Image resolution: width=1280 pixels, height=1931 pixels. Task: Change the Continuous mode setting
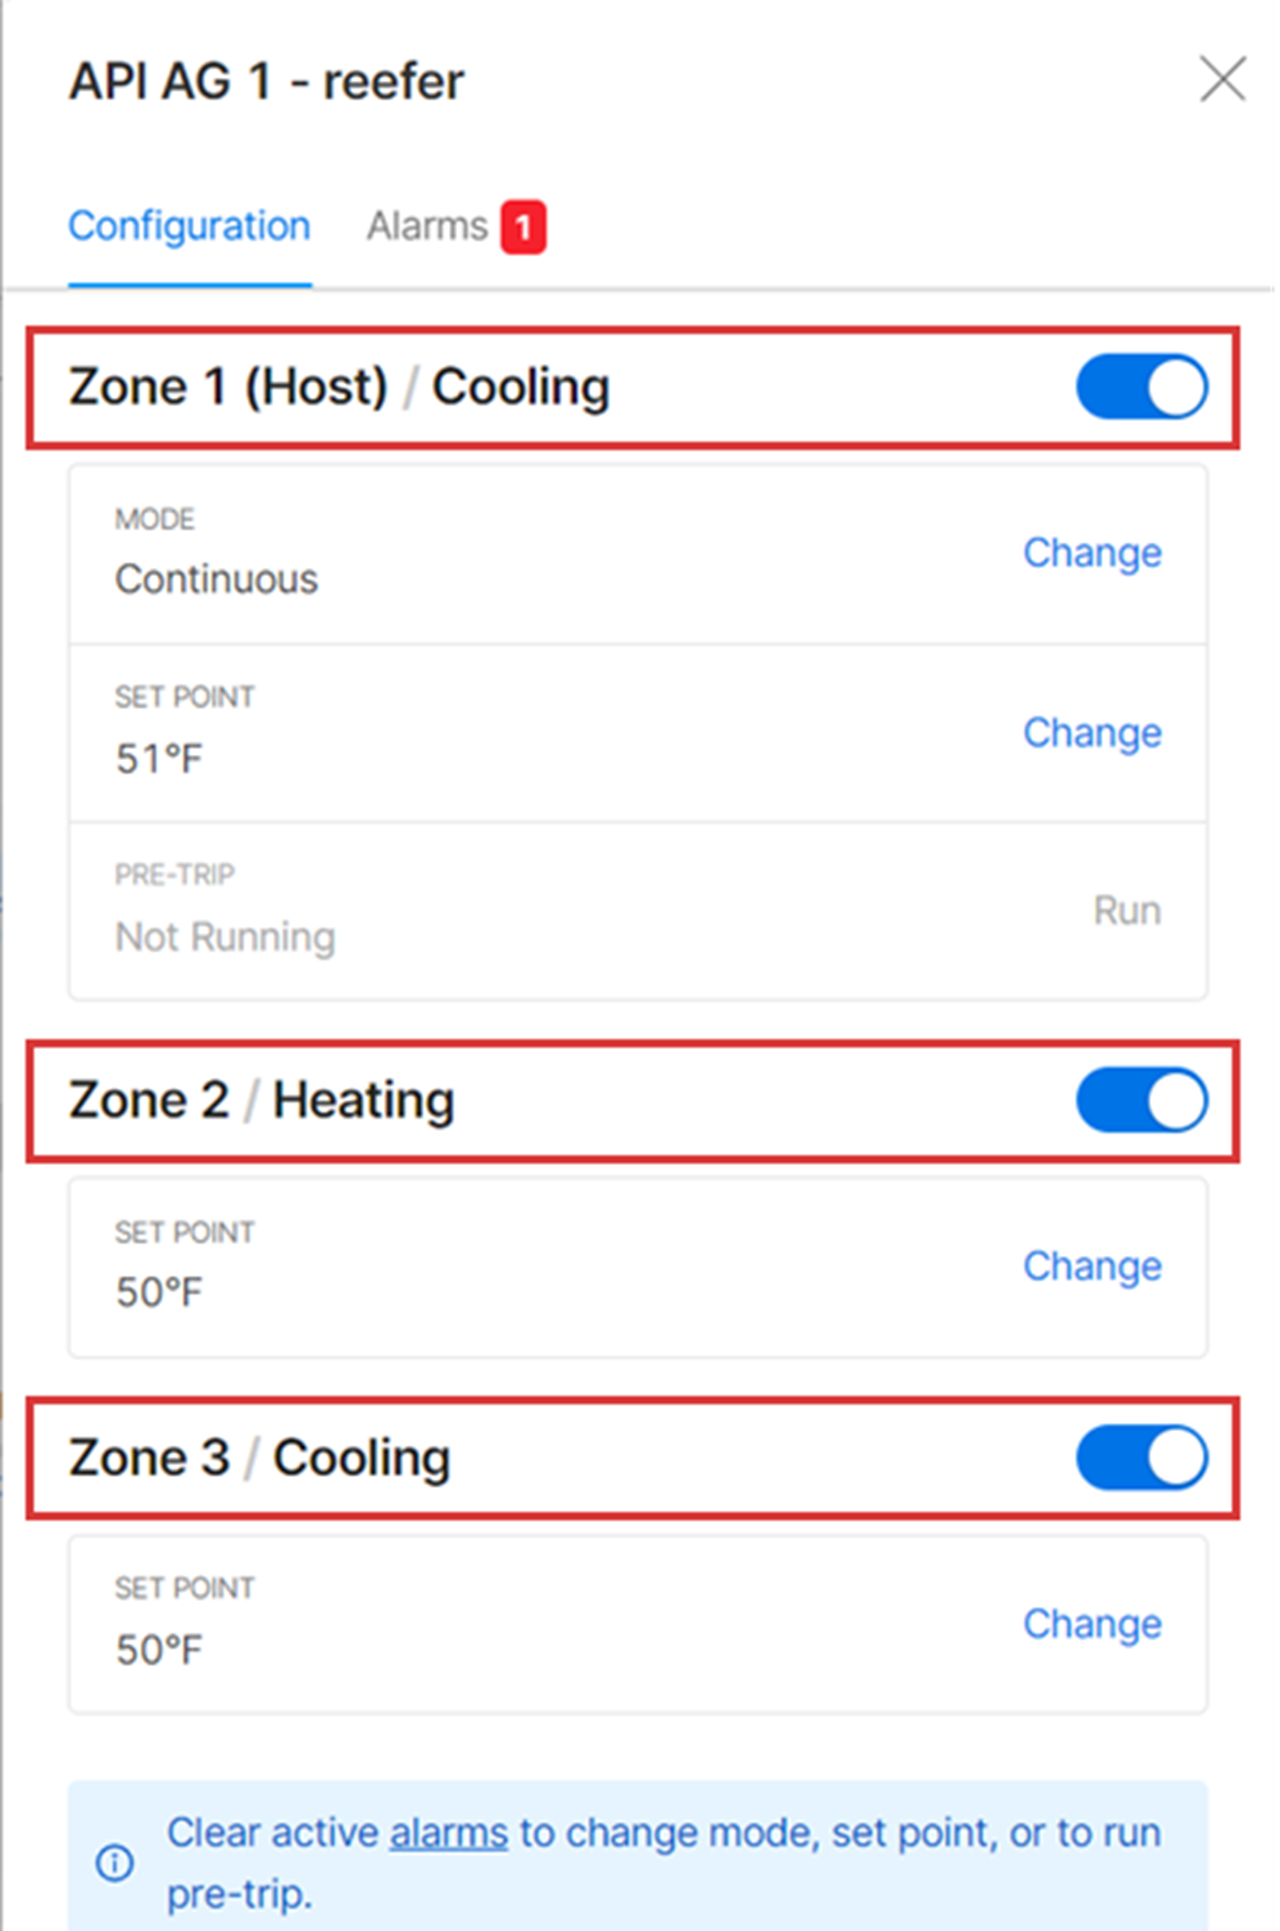click(1091, 553)
